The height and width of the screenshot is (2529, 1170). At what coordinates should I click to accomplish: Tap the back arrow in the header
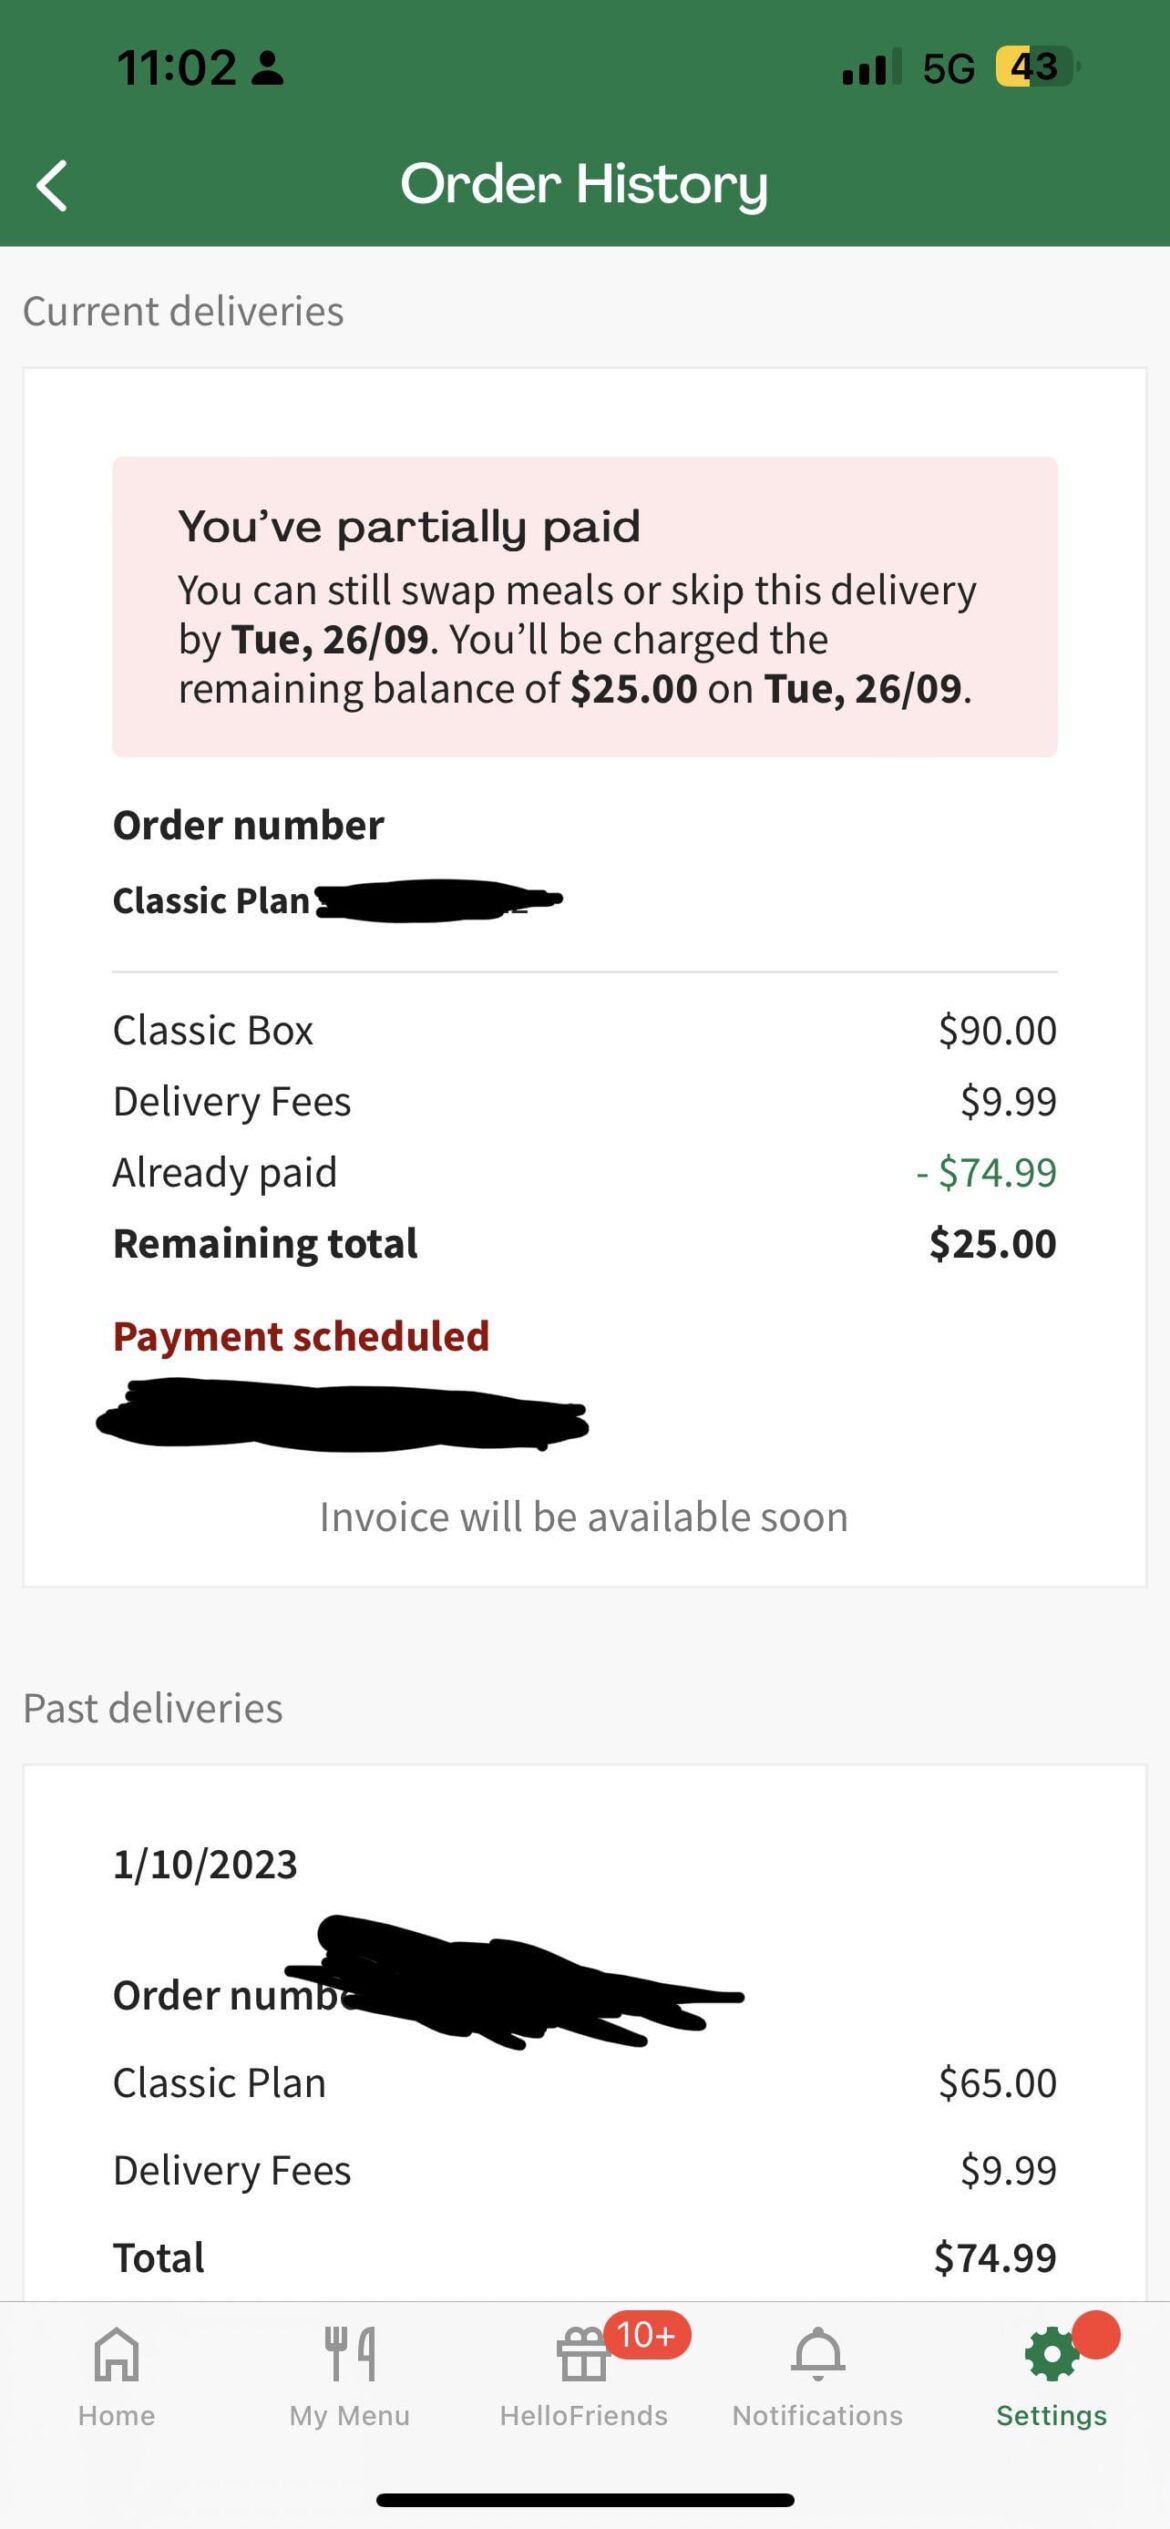click(52, 184)
